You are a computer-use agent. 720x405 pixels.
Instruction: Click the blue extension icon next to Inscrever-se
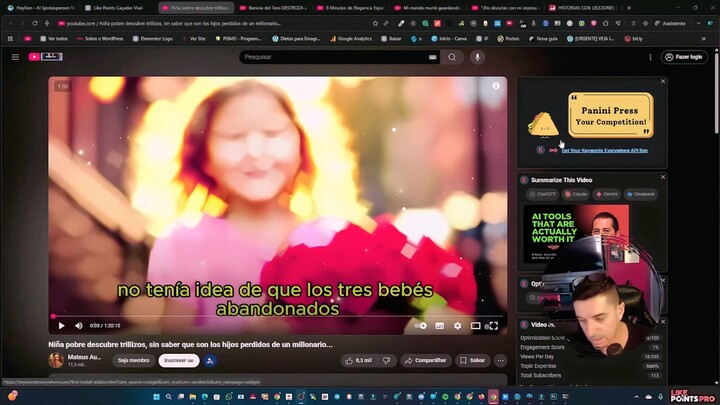coord(210,360)
